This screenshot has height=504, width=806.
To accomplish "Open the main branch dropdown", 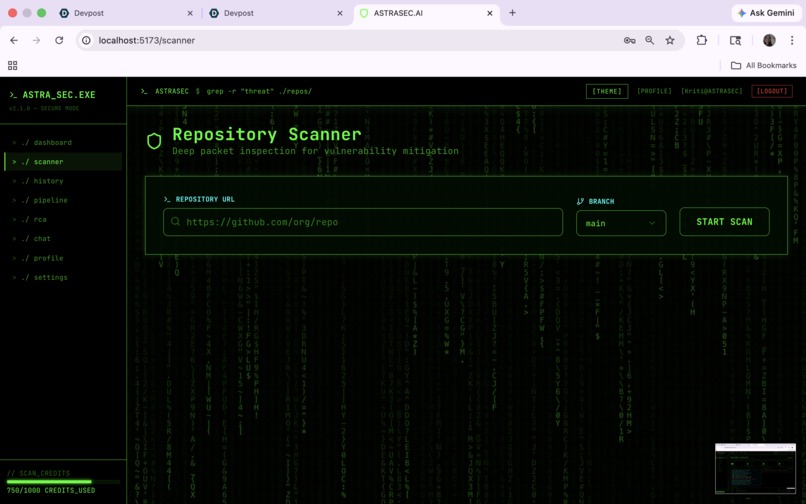I will pos(621,223).
